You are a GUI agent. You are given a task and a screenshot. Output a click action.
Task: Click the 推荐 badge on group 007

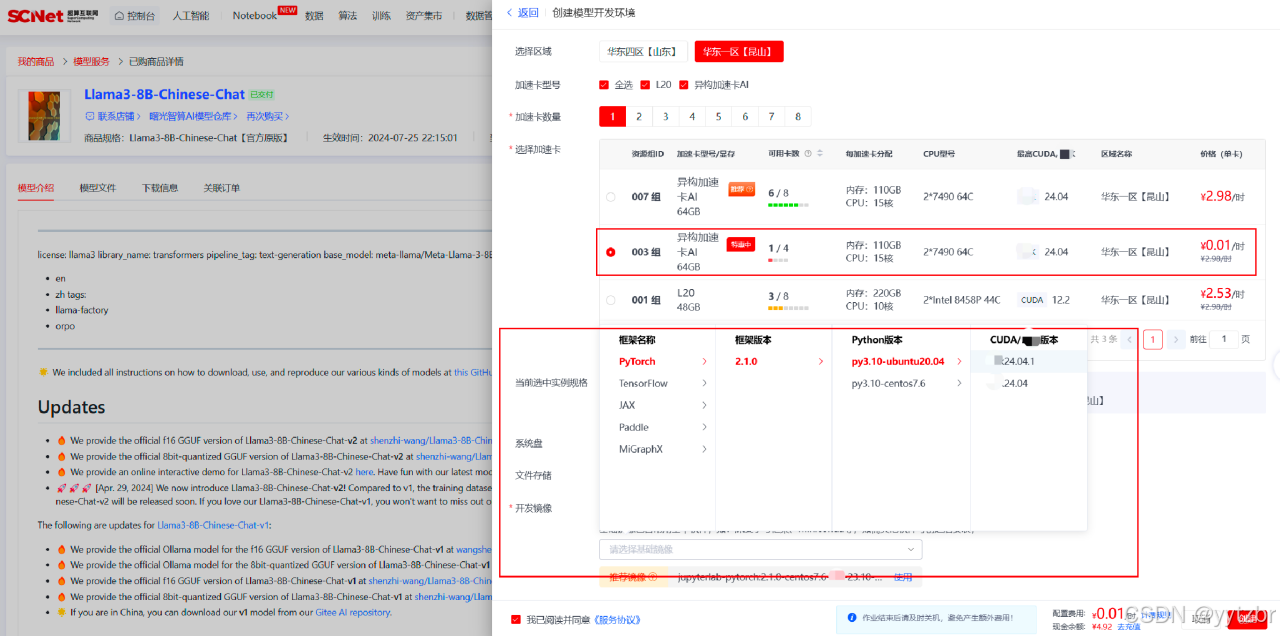[x=741, y=189]
